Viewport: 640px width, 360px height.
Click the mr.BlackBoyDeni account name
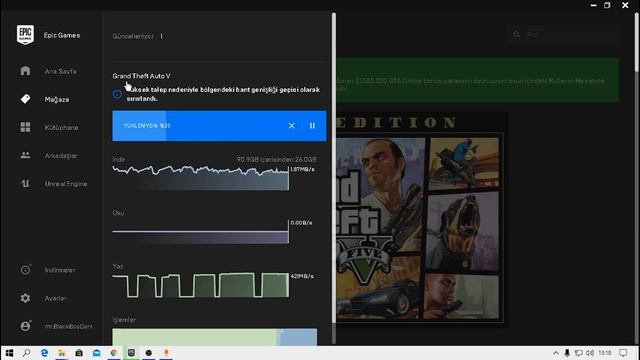tap(69, 326)
